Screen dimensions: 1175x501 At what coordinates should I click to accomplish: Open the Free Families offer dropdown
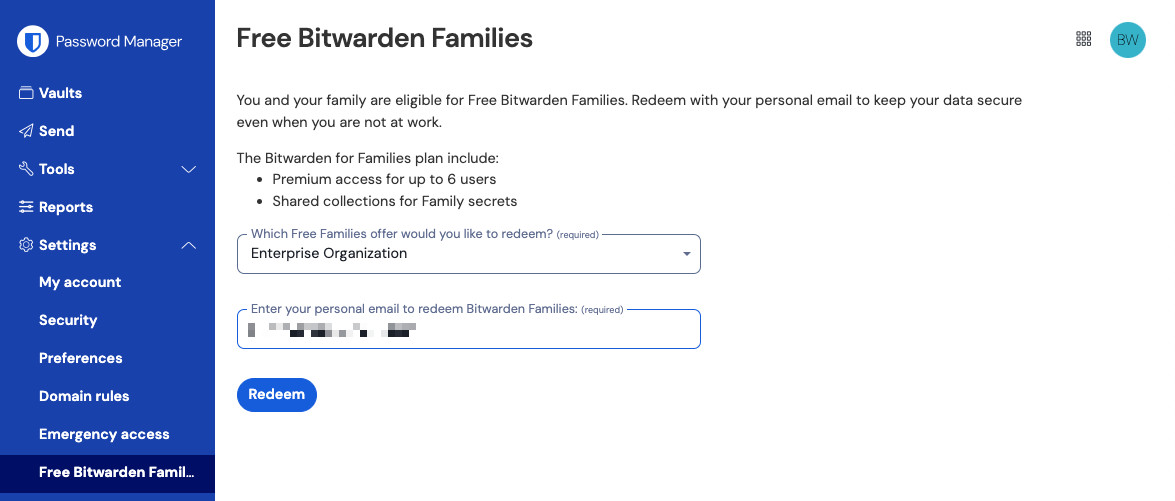[x=468, y=254]
